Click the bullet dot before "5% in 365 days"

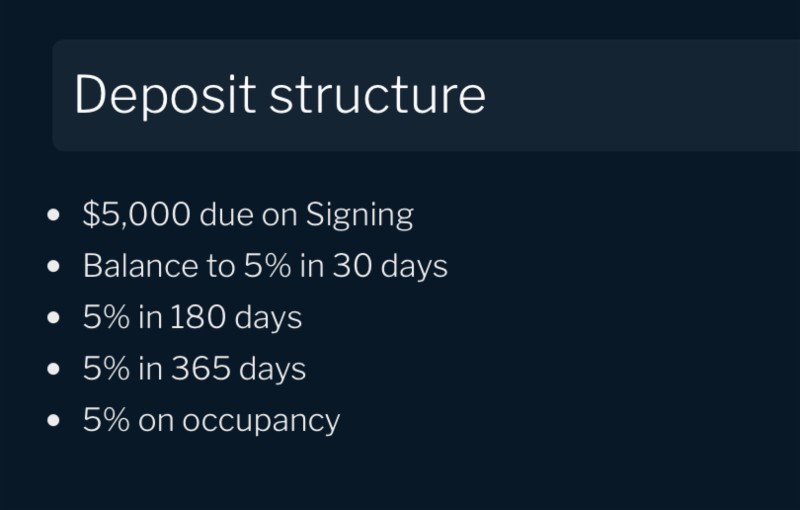tap(54, 369)
